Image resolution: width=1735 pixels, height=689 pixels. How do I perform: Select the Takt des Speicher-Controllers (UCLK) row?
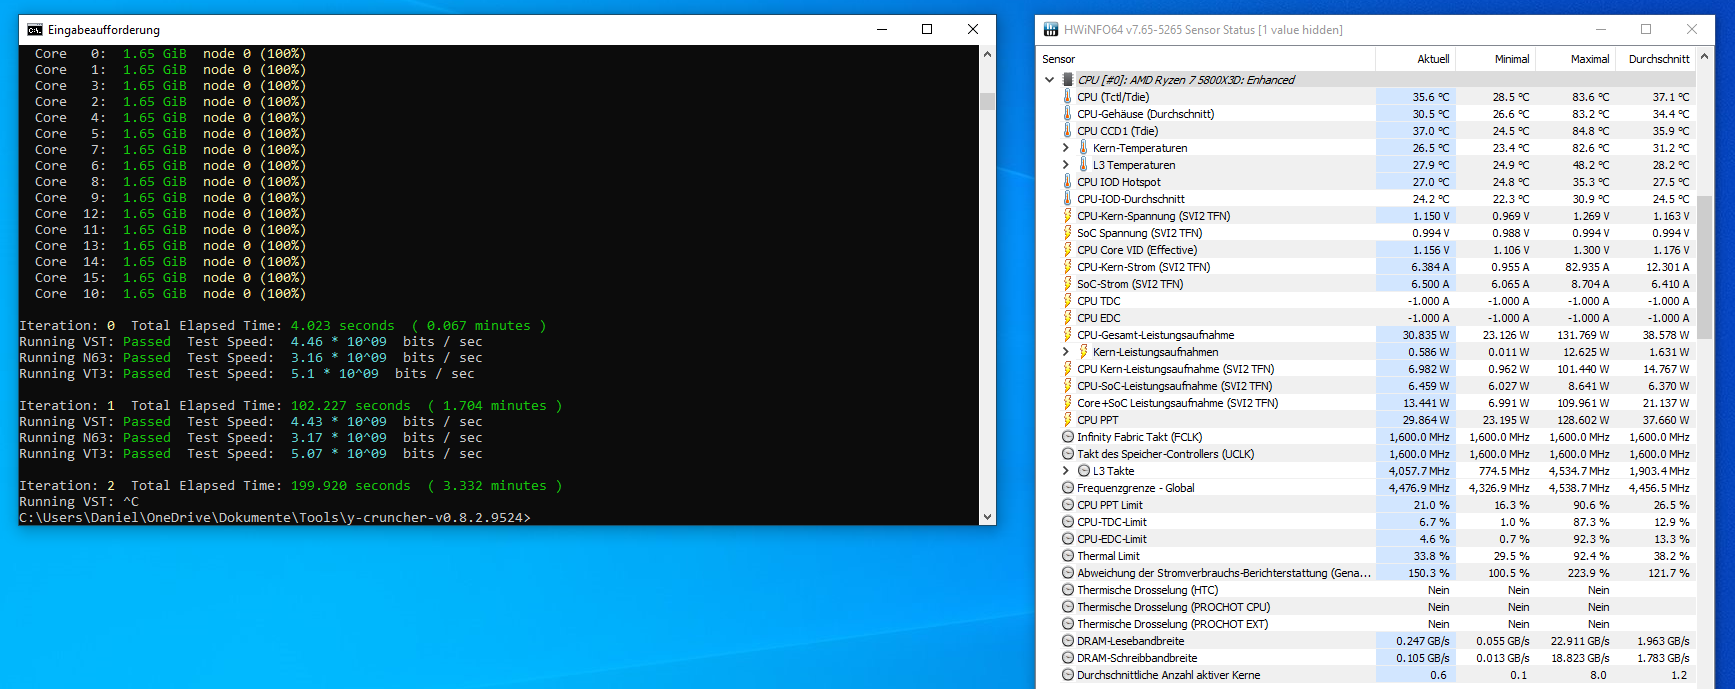1366,454
